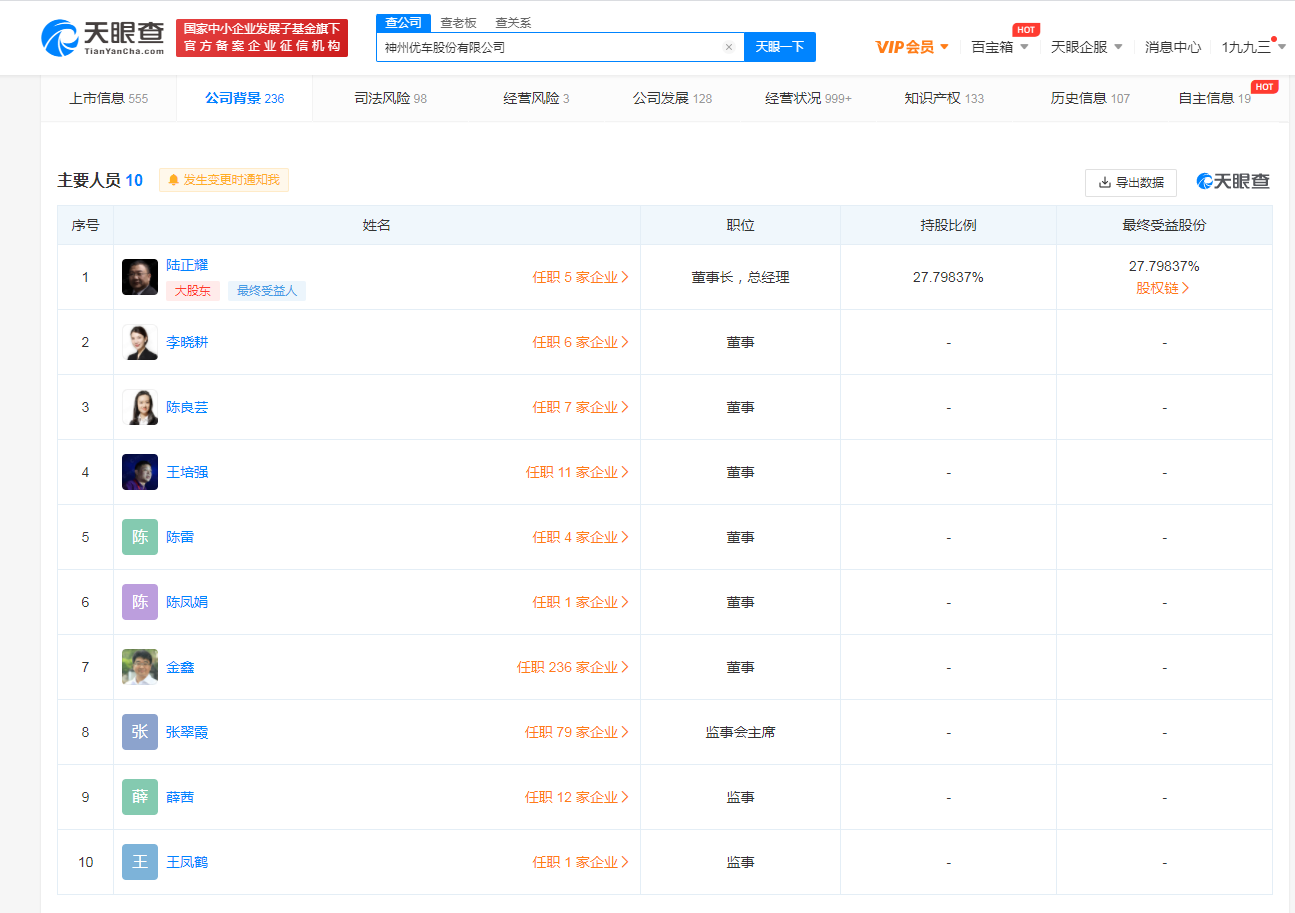This screenshot has height=913, width=1295.
Task: Switch to 司法风险 tab
Action: [x=391, y=98]
